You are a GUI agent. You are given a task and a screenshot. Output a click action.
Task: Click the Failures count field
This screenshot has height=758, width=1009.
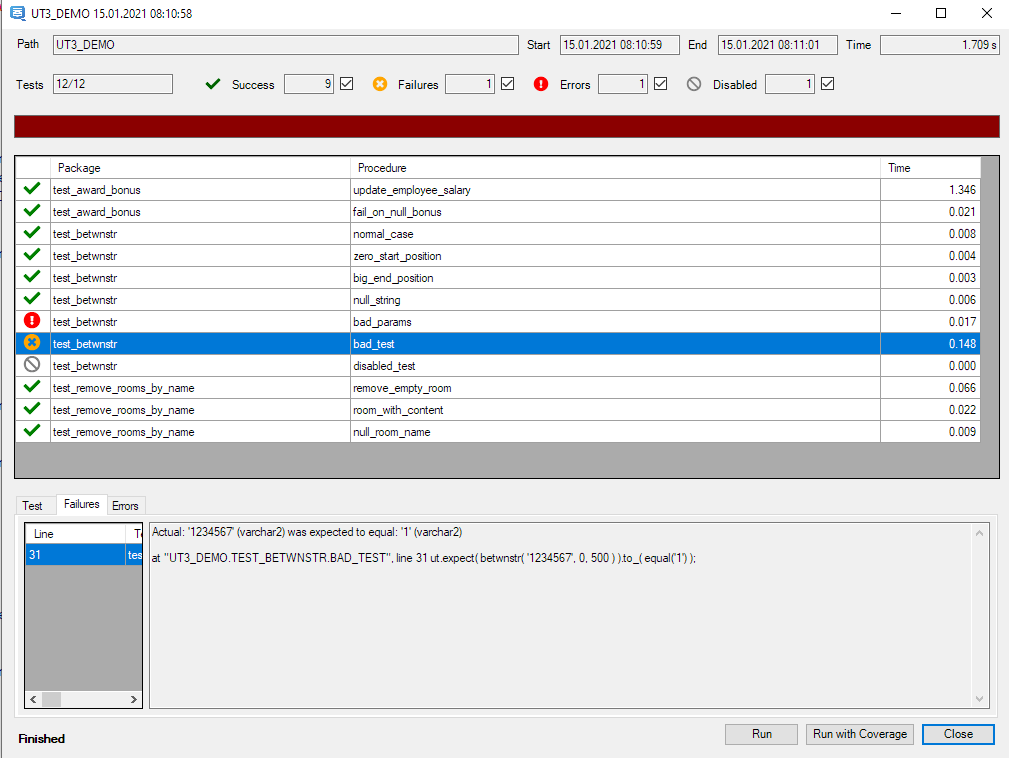tap(470, 84)
